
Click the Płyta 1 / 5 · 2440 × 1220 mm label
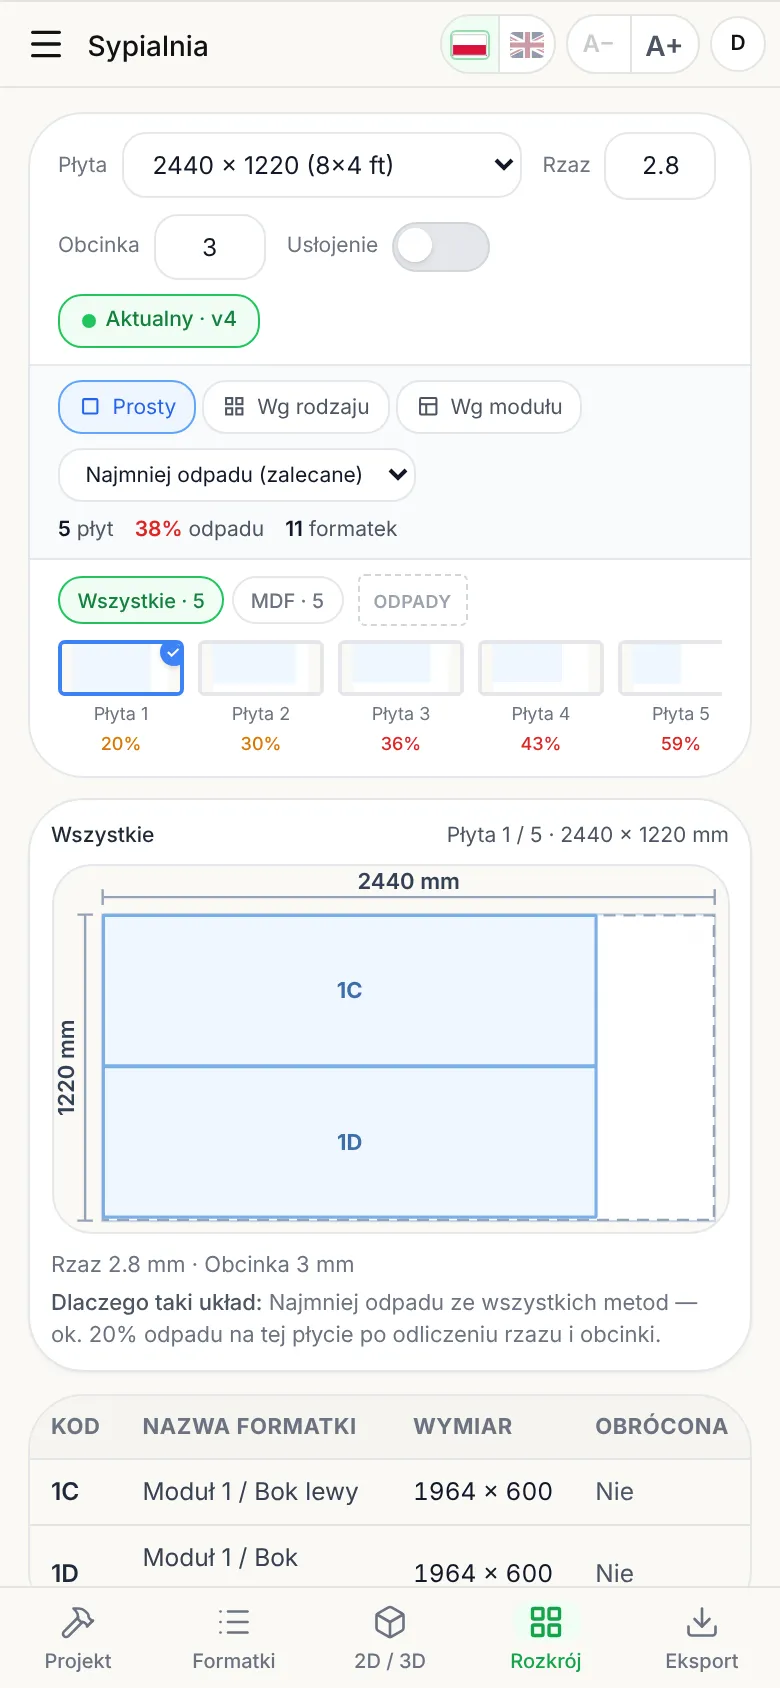587,835
